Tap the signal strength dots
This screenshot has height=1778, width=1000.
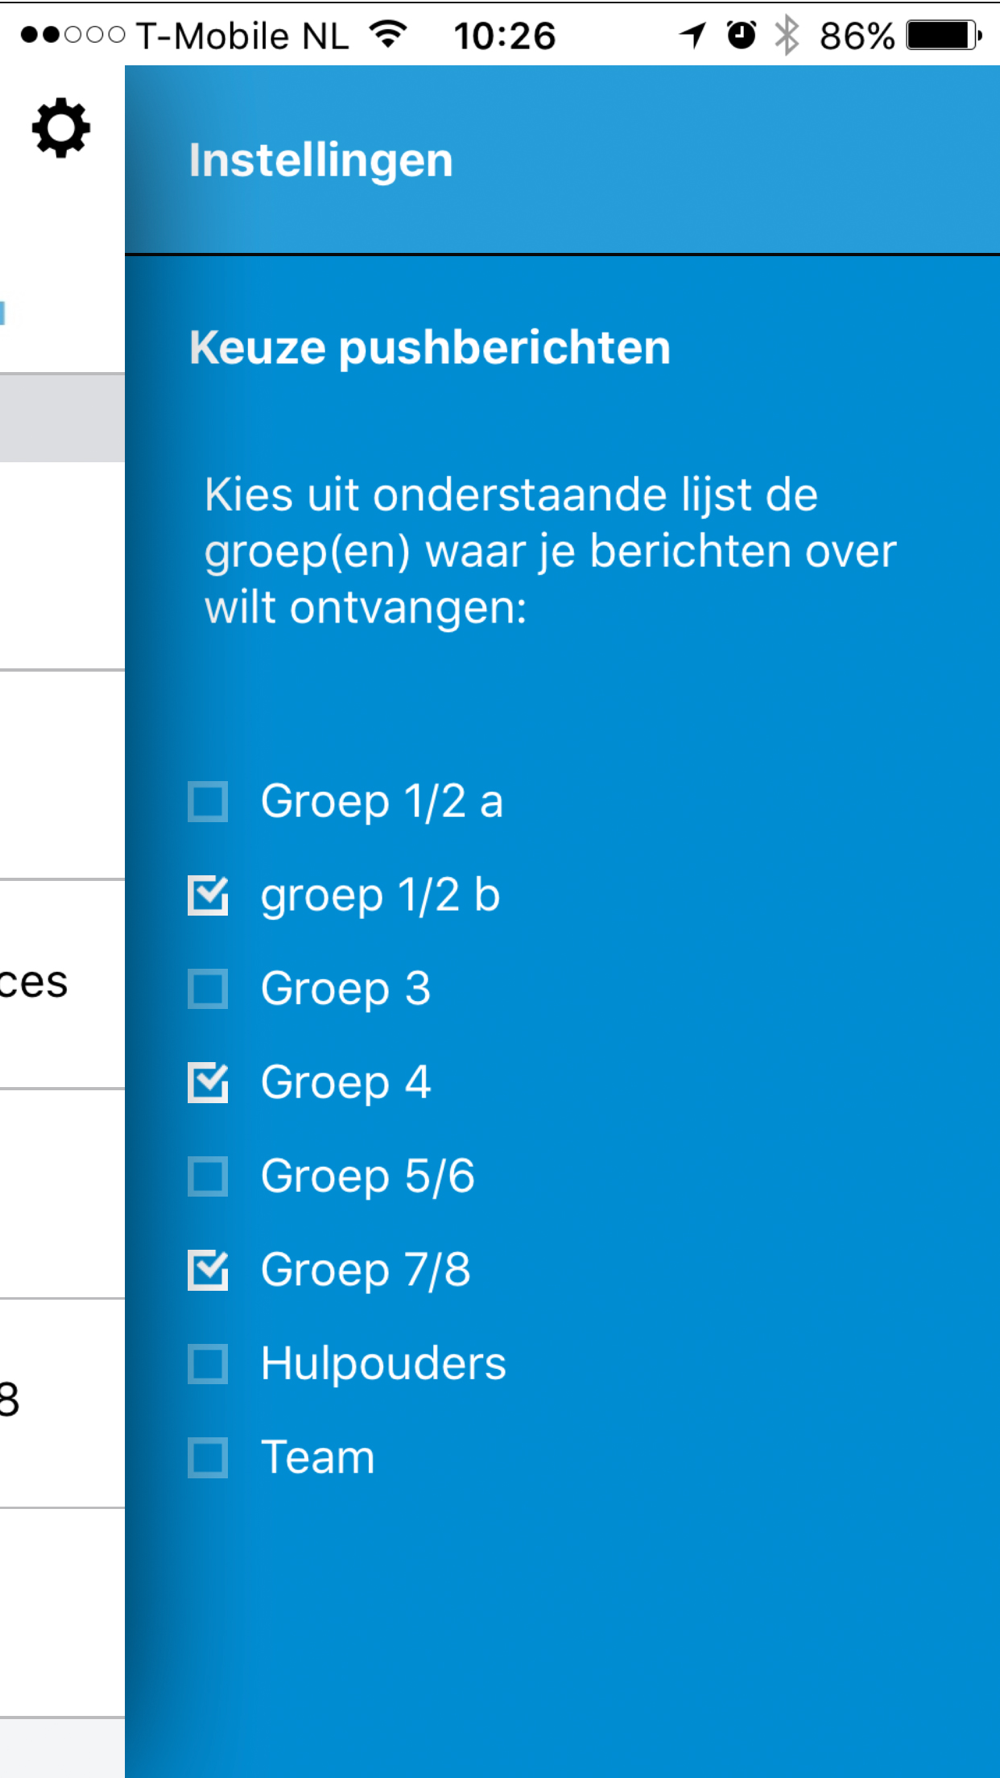point(72,35)
